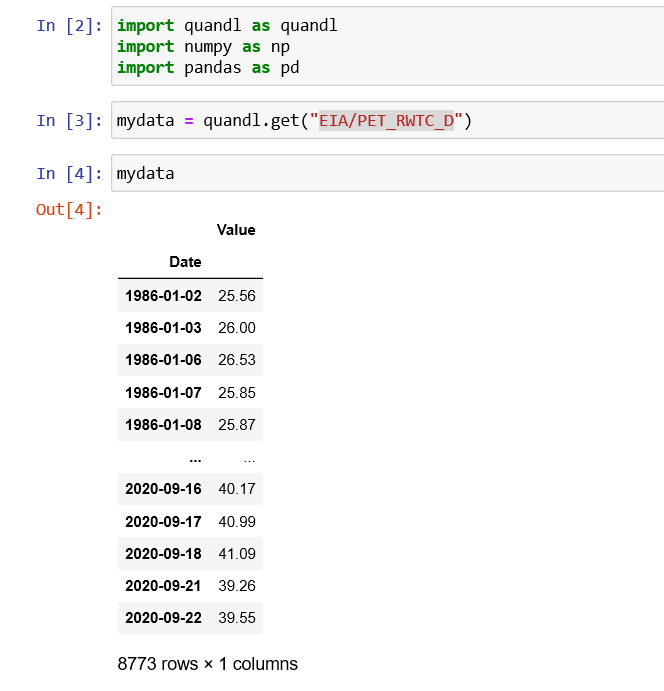The height and width of the screenshot is (691, 664).
Task: Click the 'Out[4]:' output prompt
Action: click(69, 209)
